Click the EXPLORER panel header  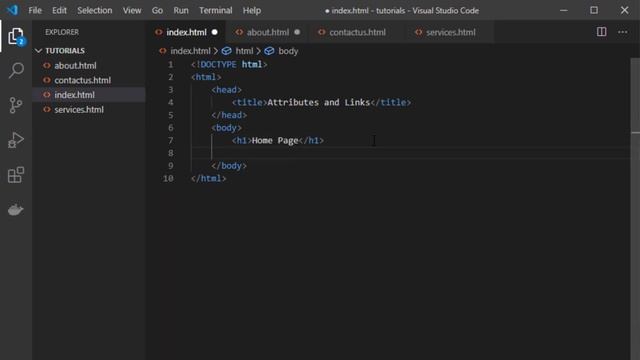click(x=62, y=32)
